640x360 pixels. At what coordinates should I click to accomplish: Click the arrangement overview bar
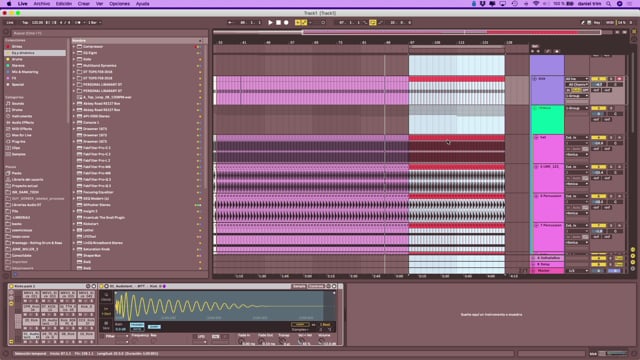(407, 32)
